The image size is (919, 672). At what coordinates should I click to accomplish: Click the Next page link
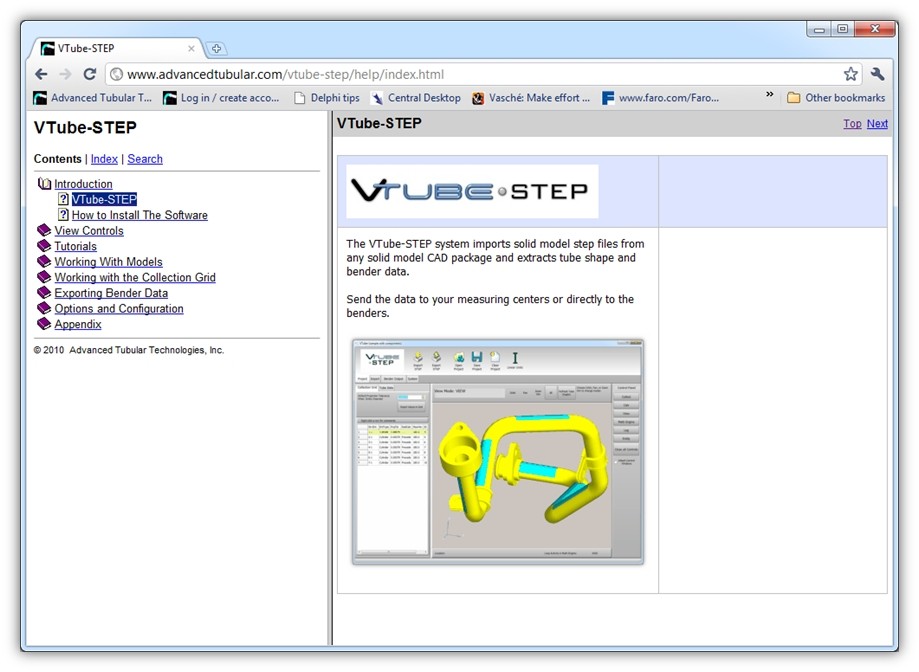pos(877,124)
